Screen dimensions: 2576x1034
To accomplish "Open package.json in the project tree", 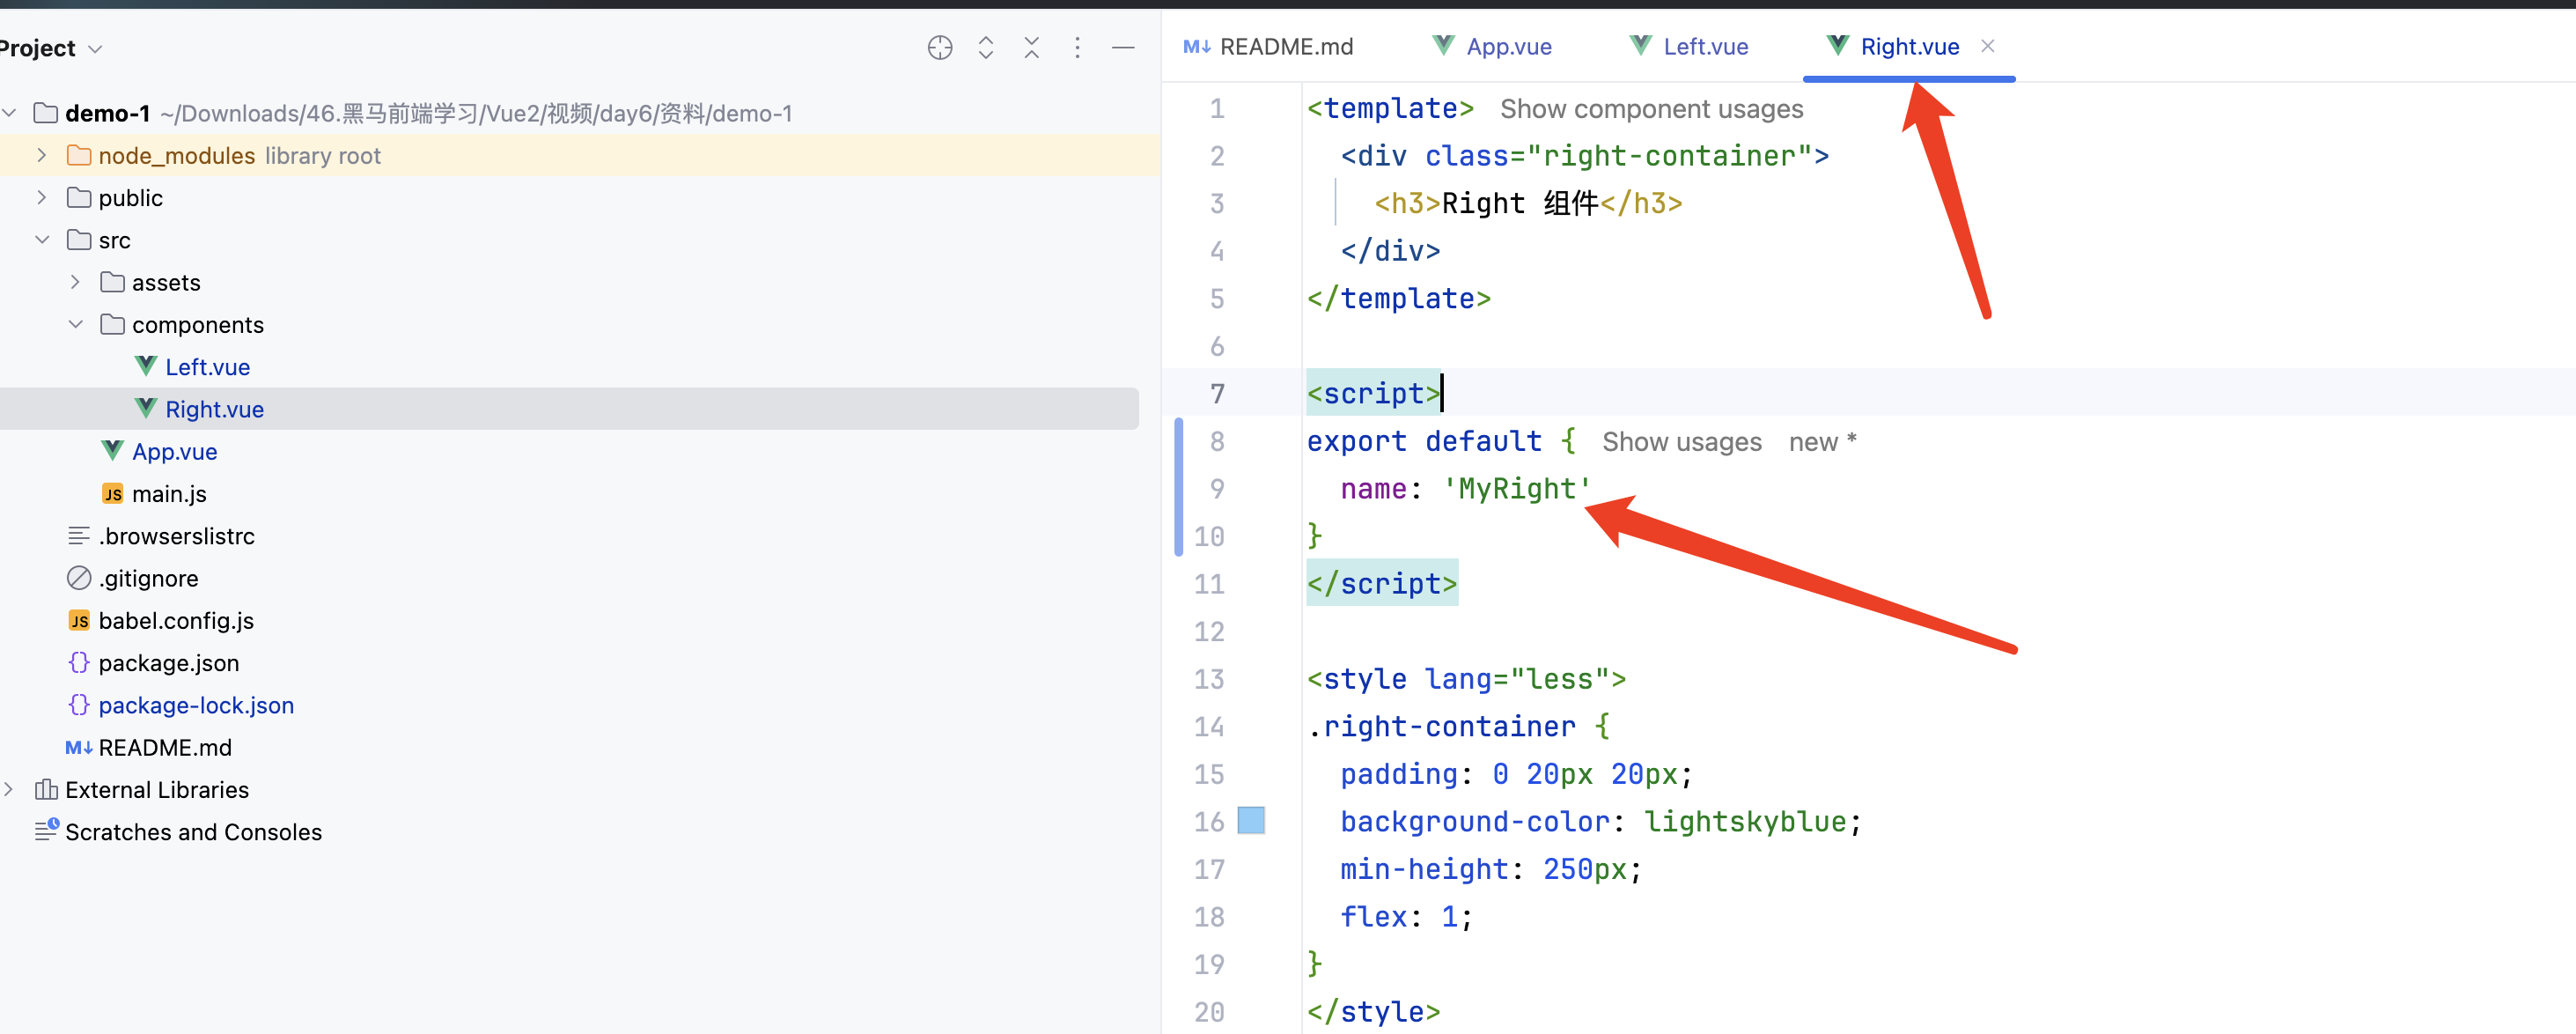I will [x=168, y=662].
